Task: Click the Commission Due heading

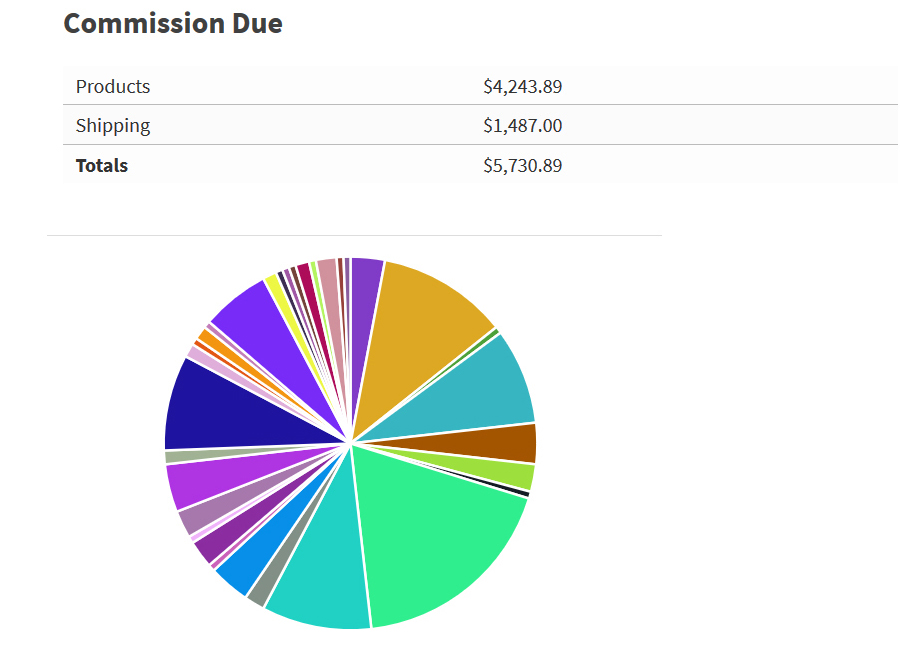Action: (173, 23)
